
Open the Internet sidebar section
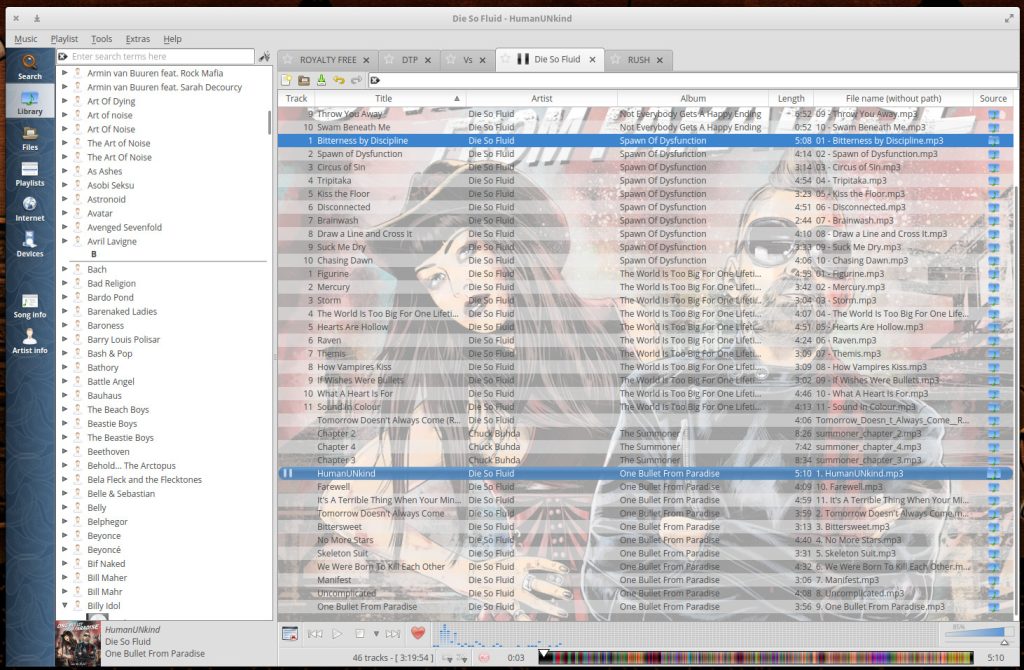(x=30, y=207)
